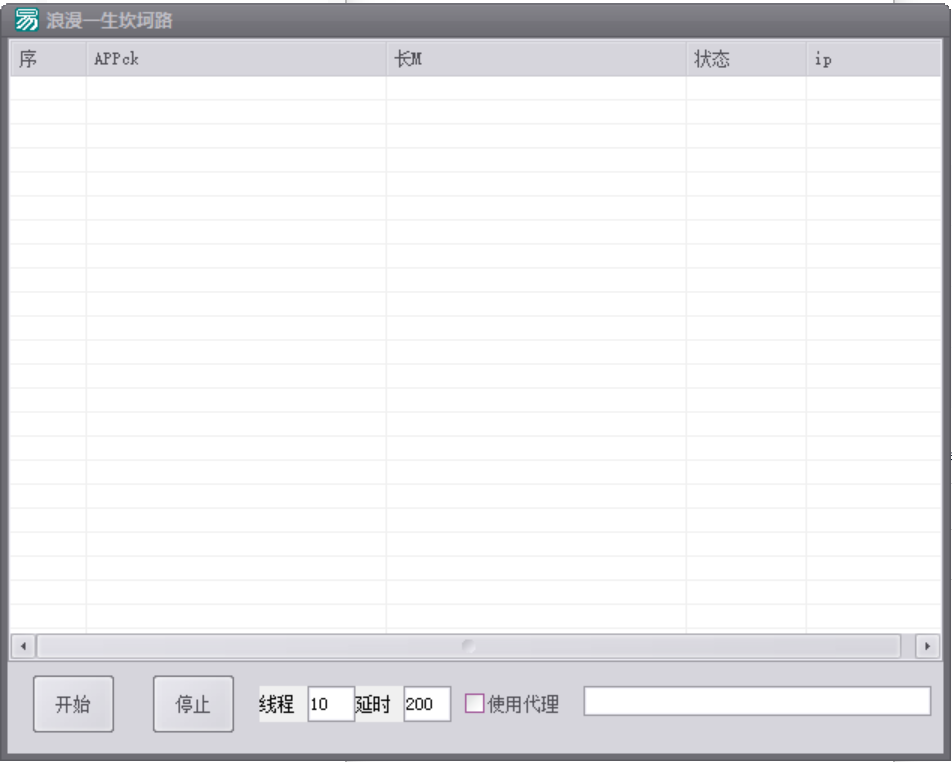Click the right scroll arrow of horizontal scrollbar
Viewport: 952px width, 762px height.
[x=928, y=646]
